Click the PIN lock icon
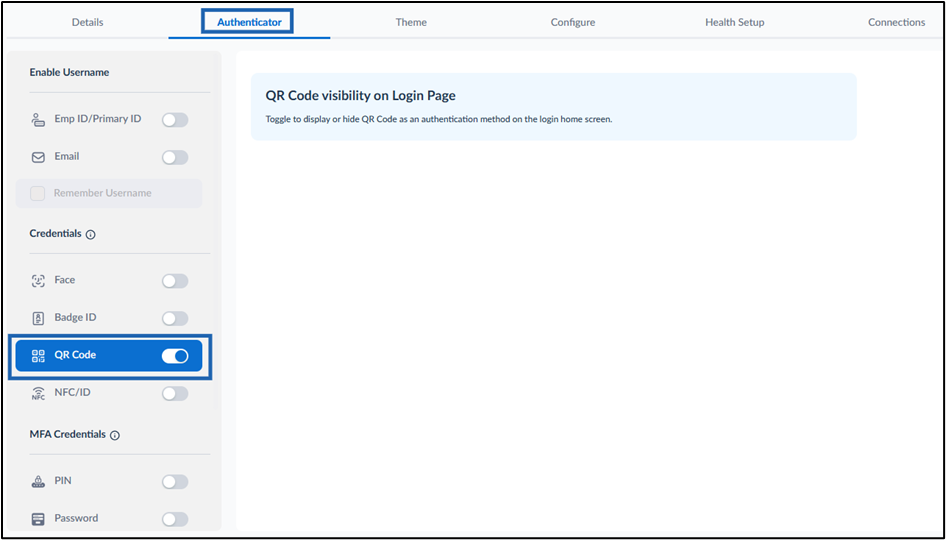This screenshot has width=946, height=540. tap(38, 481)
